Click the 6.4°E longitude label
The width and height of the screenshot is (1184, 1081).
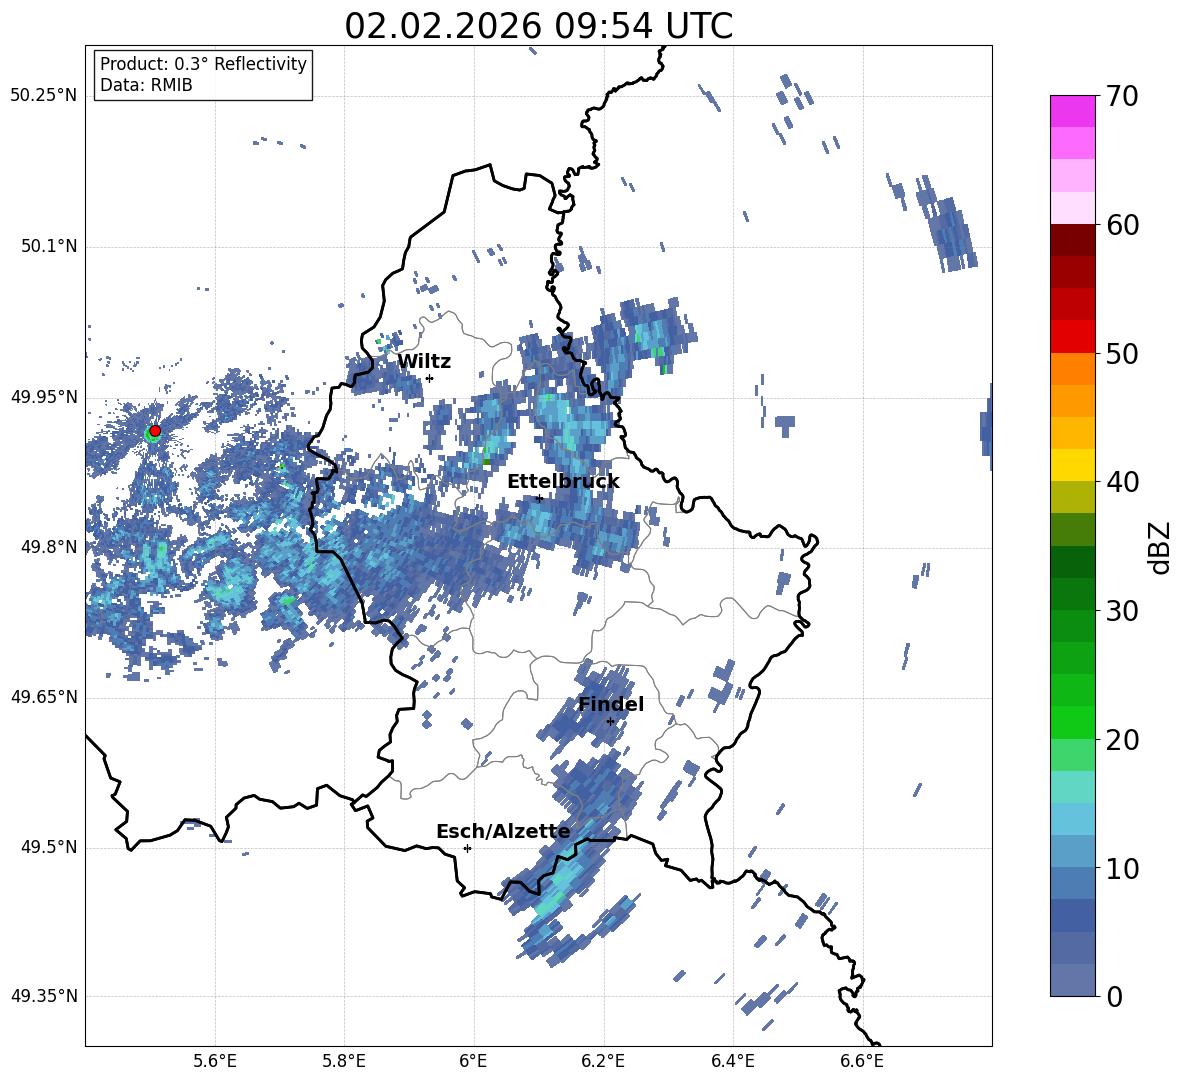732,1061
